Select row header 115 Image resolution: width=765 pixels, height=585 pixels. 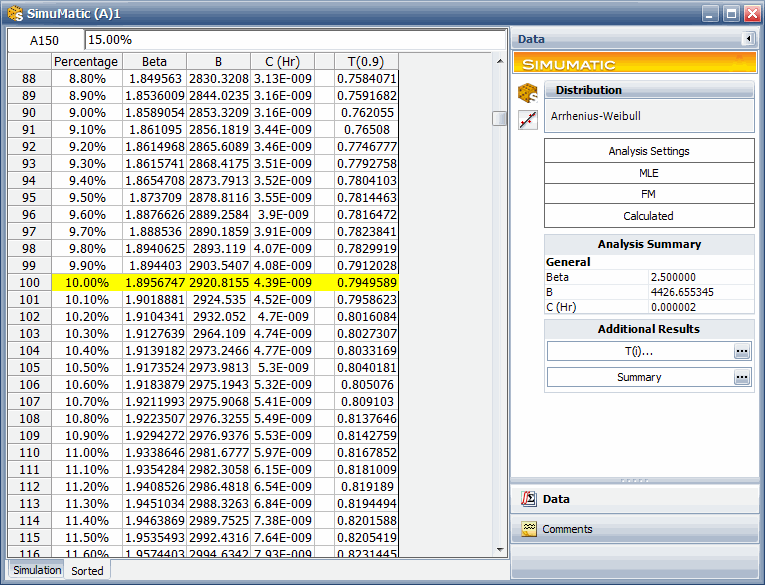(x=29, y=538)
